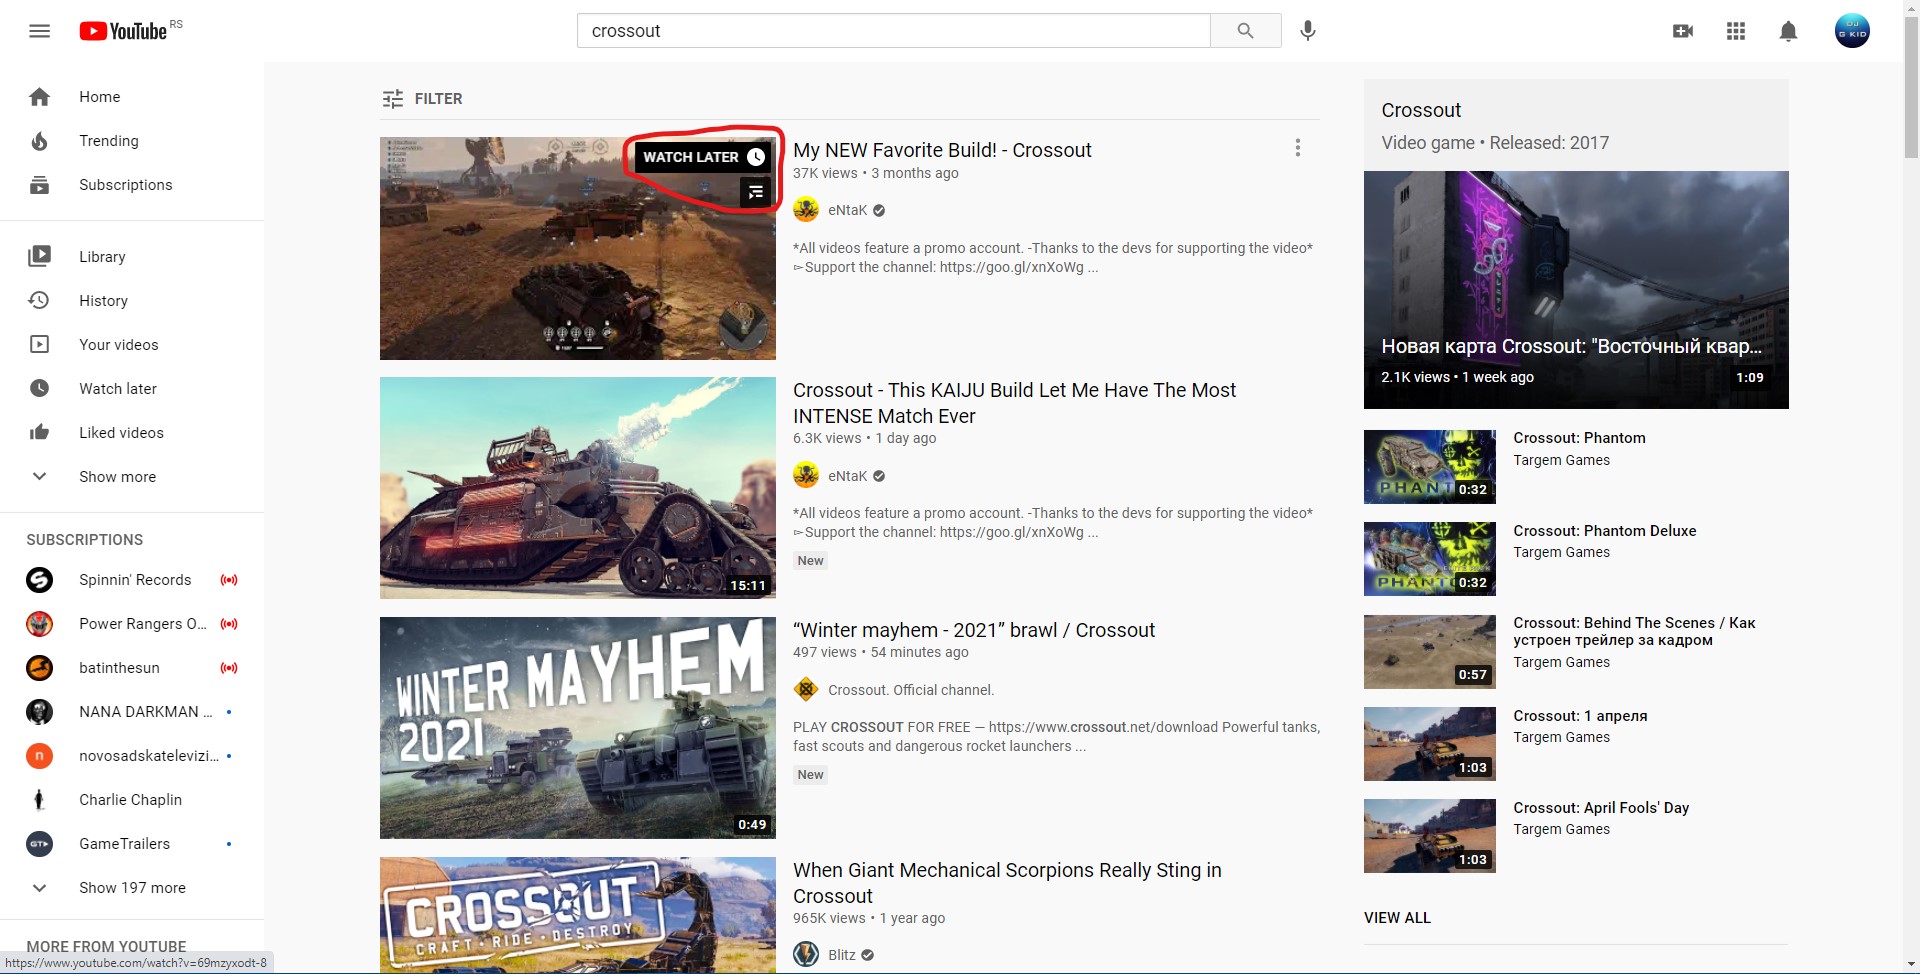This screenshot has width=1920, height=974.
Task: Open NANA DARKMAN subscription channel
Action: (132, 712)
